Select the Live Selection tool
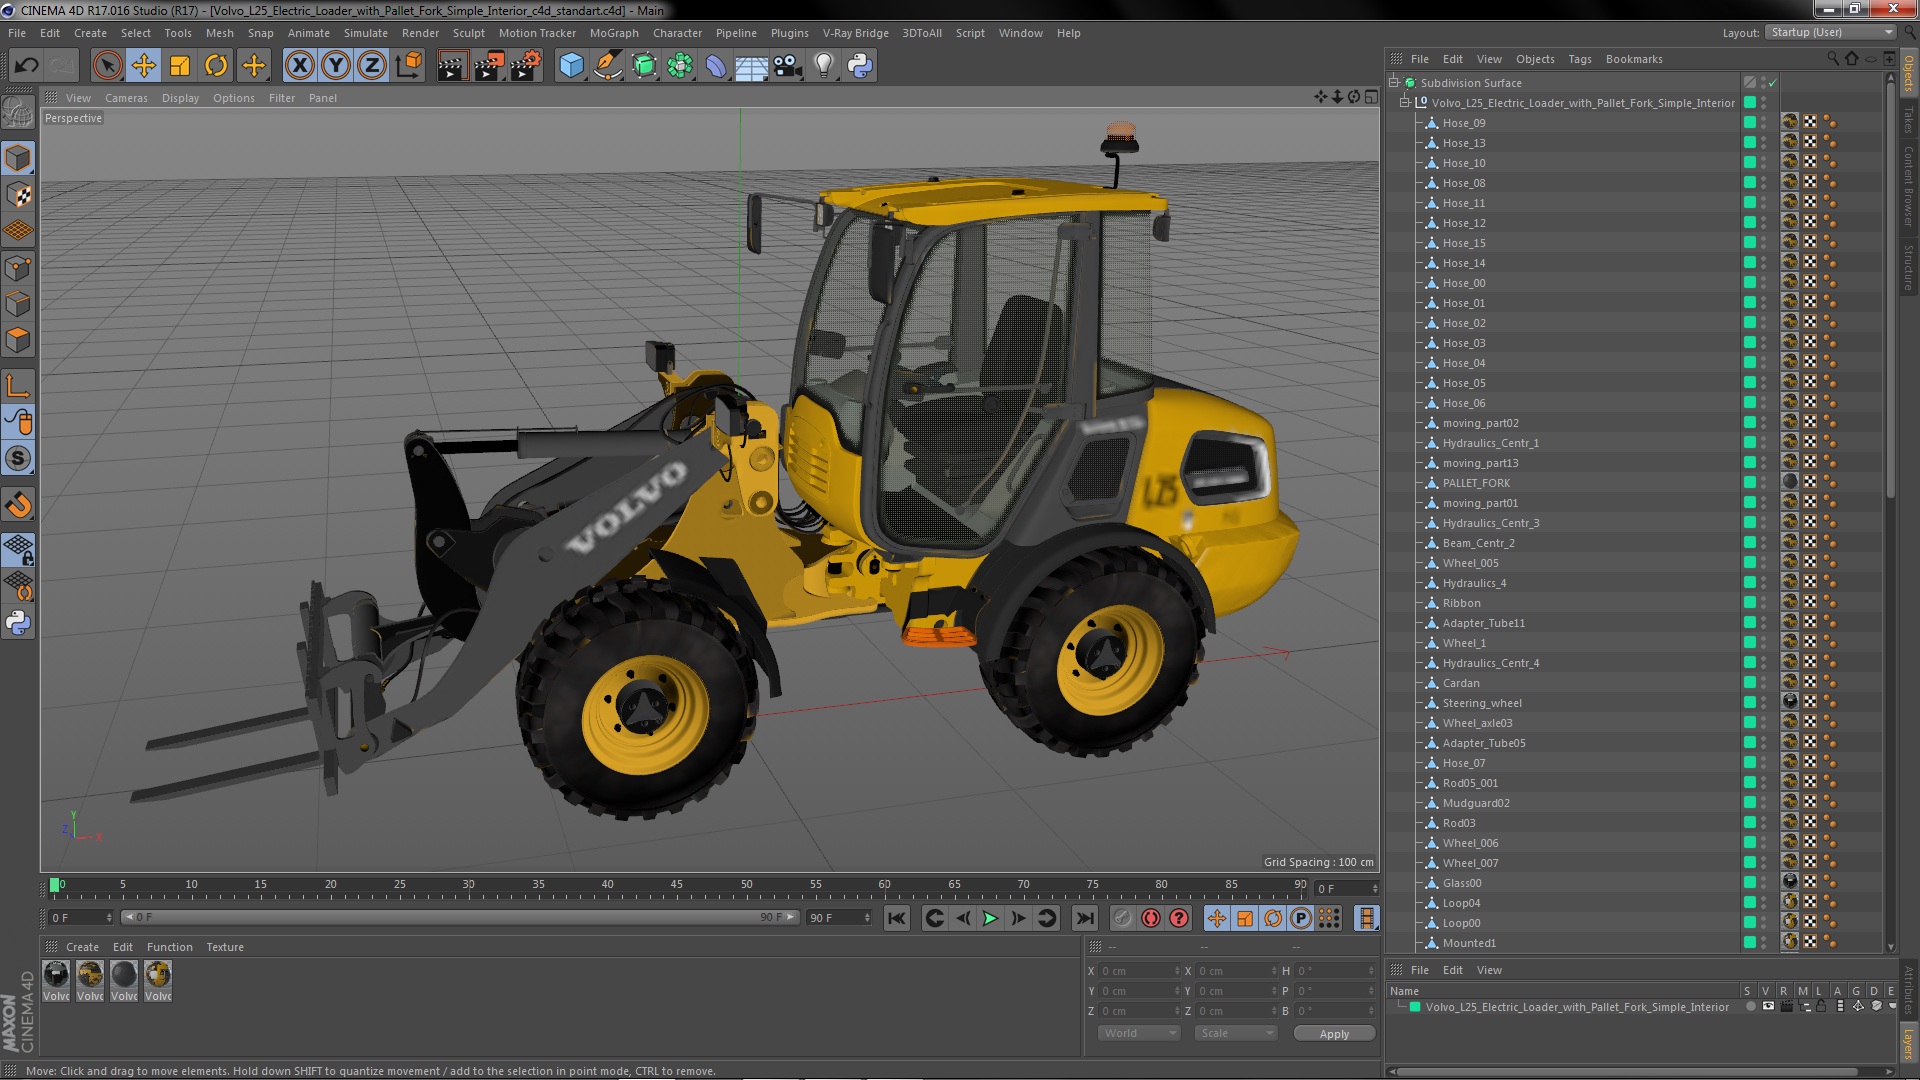Image resolution: width=1920 pixels, height=1080 pixels. click(x=107, y=66)
